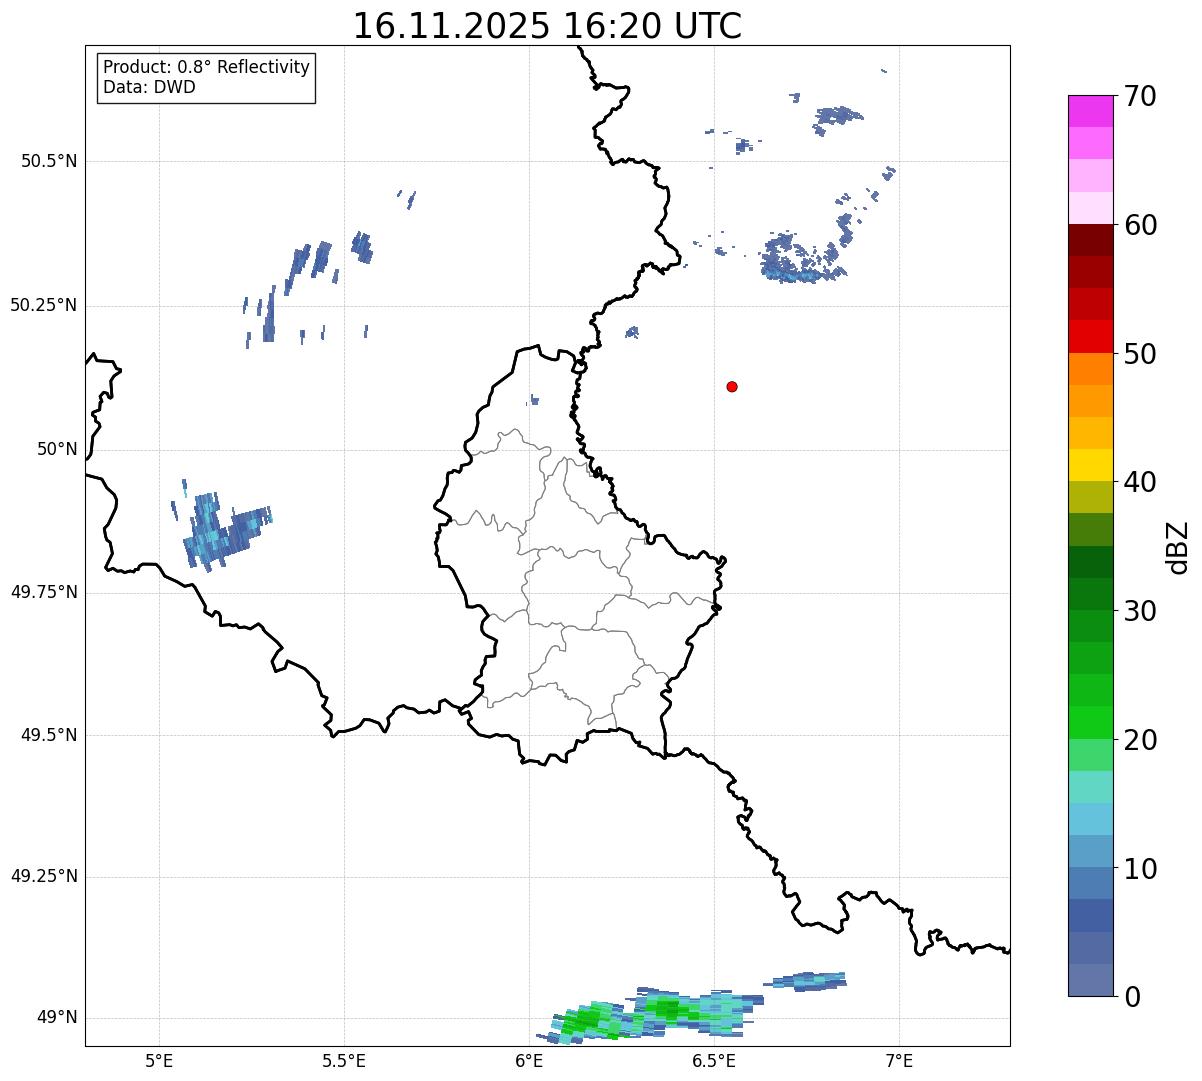Pick the yellow colorbar segment at 40
Screen dimensions: 1202x1081
1091,465
